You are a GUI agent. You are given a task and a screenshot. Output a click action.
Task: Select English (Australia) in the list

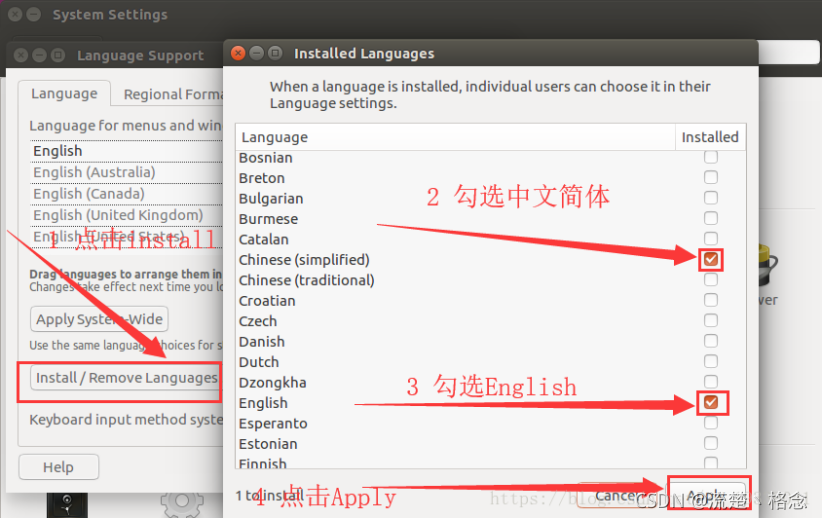tap(126, 172)
